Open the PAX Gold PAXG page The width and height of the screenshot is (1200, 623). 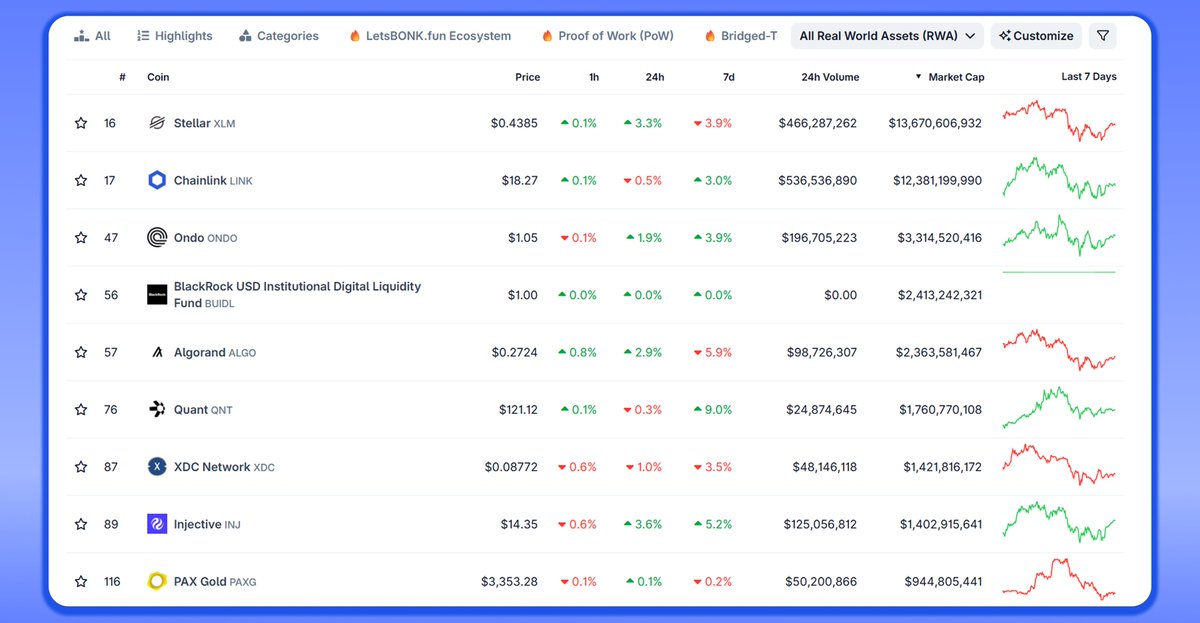[215, 582]
